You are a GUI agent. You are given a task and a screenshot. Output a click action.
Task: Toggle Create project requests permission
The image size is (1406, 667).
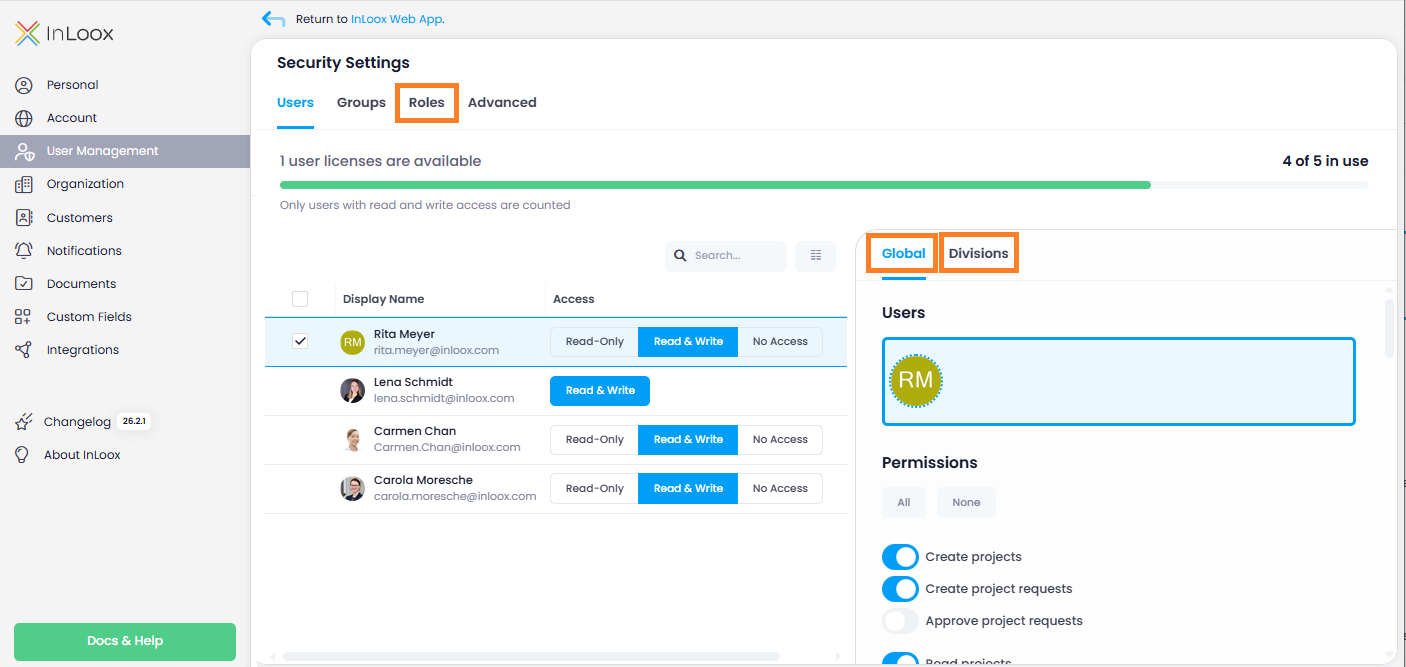coord(900,589)
